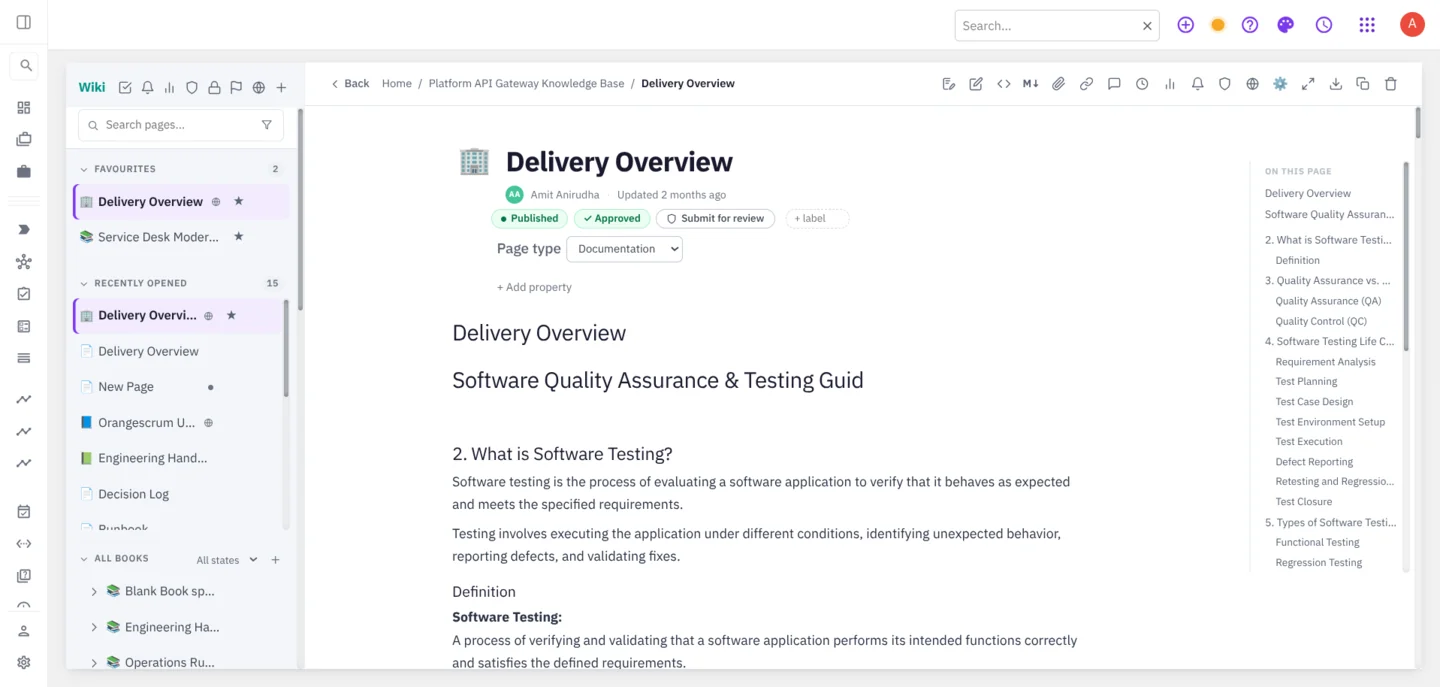The width and height of the screenshot is (1440, 687).
Task: Open the page comments icon
Action: click(1114, 84)
